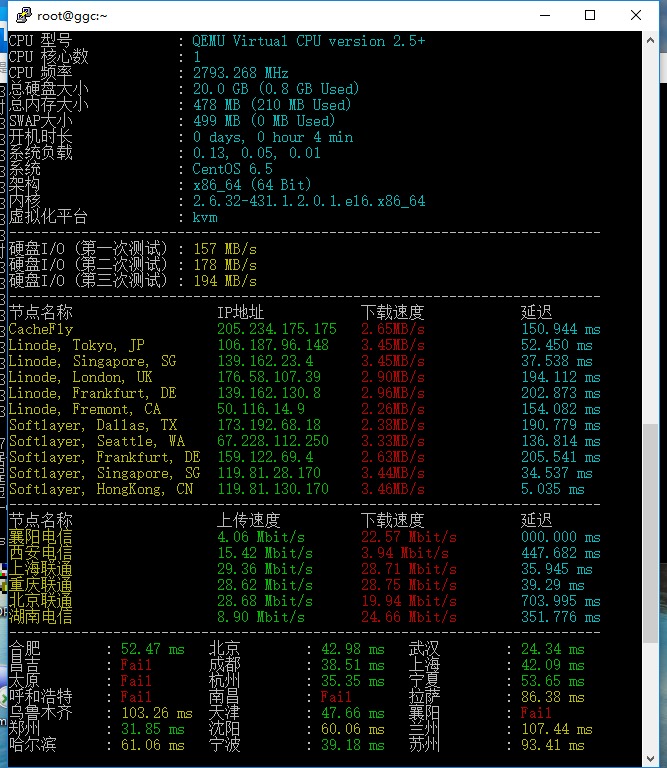667x768 pixels.
Task: Click the memory value 478 MB (210 MB Used)
Action: tap(272, 105)
